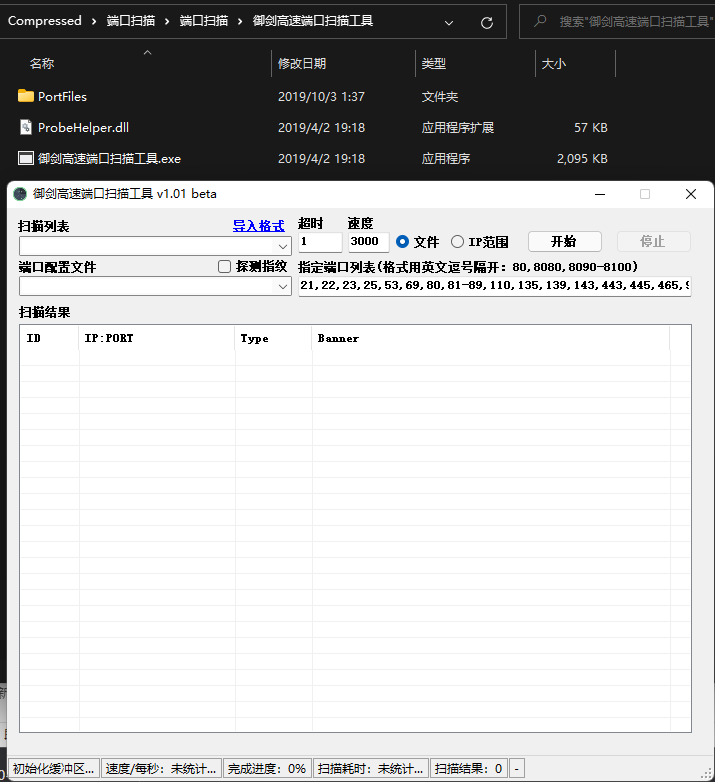Click the refresh icon in Explorer address bar
Image resolution: width=715 pixels, height=782 pixels.
(x=487, y=22)
